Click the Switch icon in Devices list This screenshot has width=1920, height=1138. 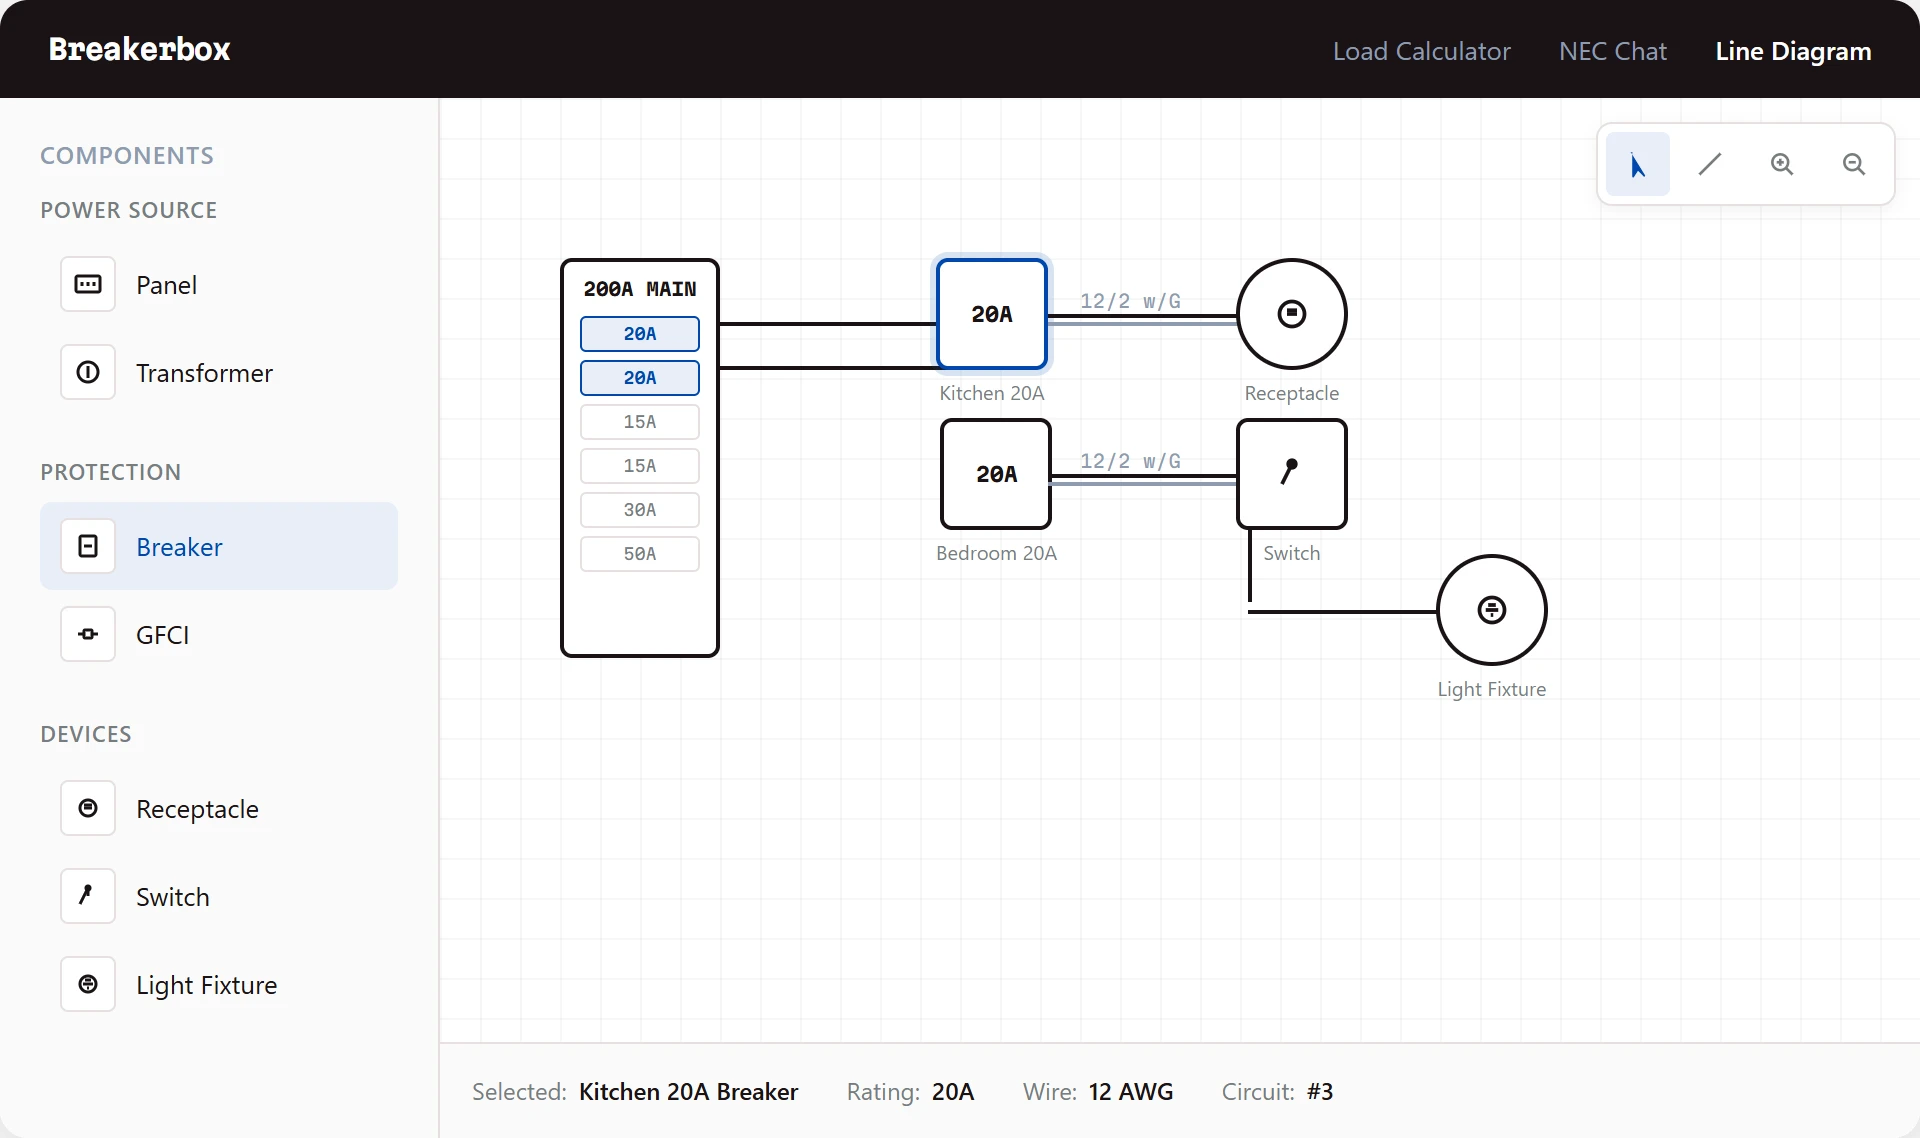[88, 897]
